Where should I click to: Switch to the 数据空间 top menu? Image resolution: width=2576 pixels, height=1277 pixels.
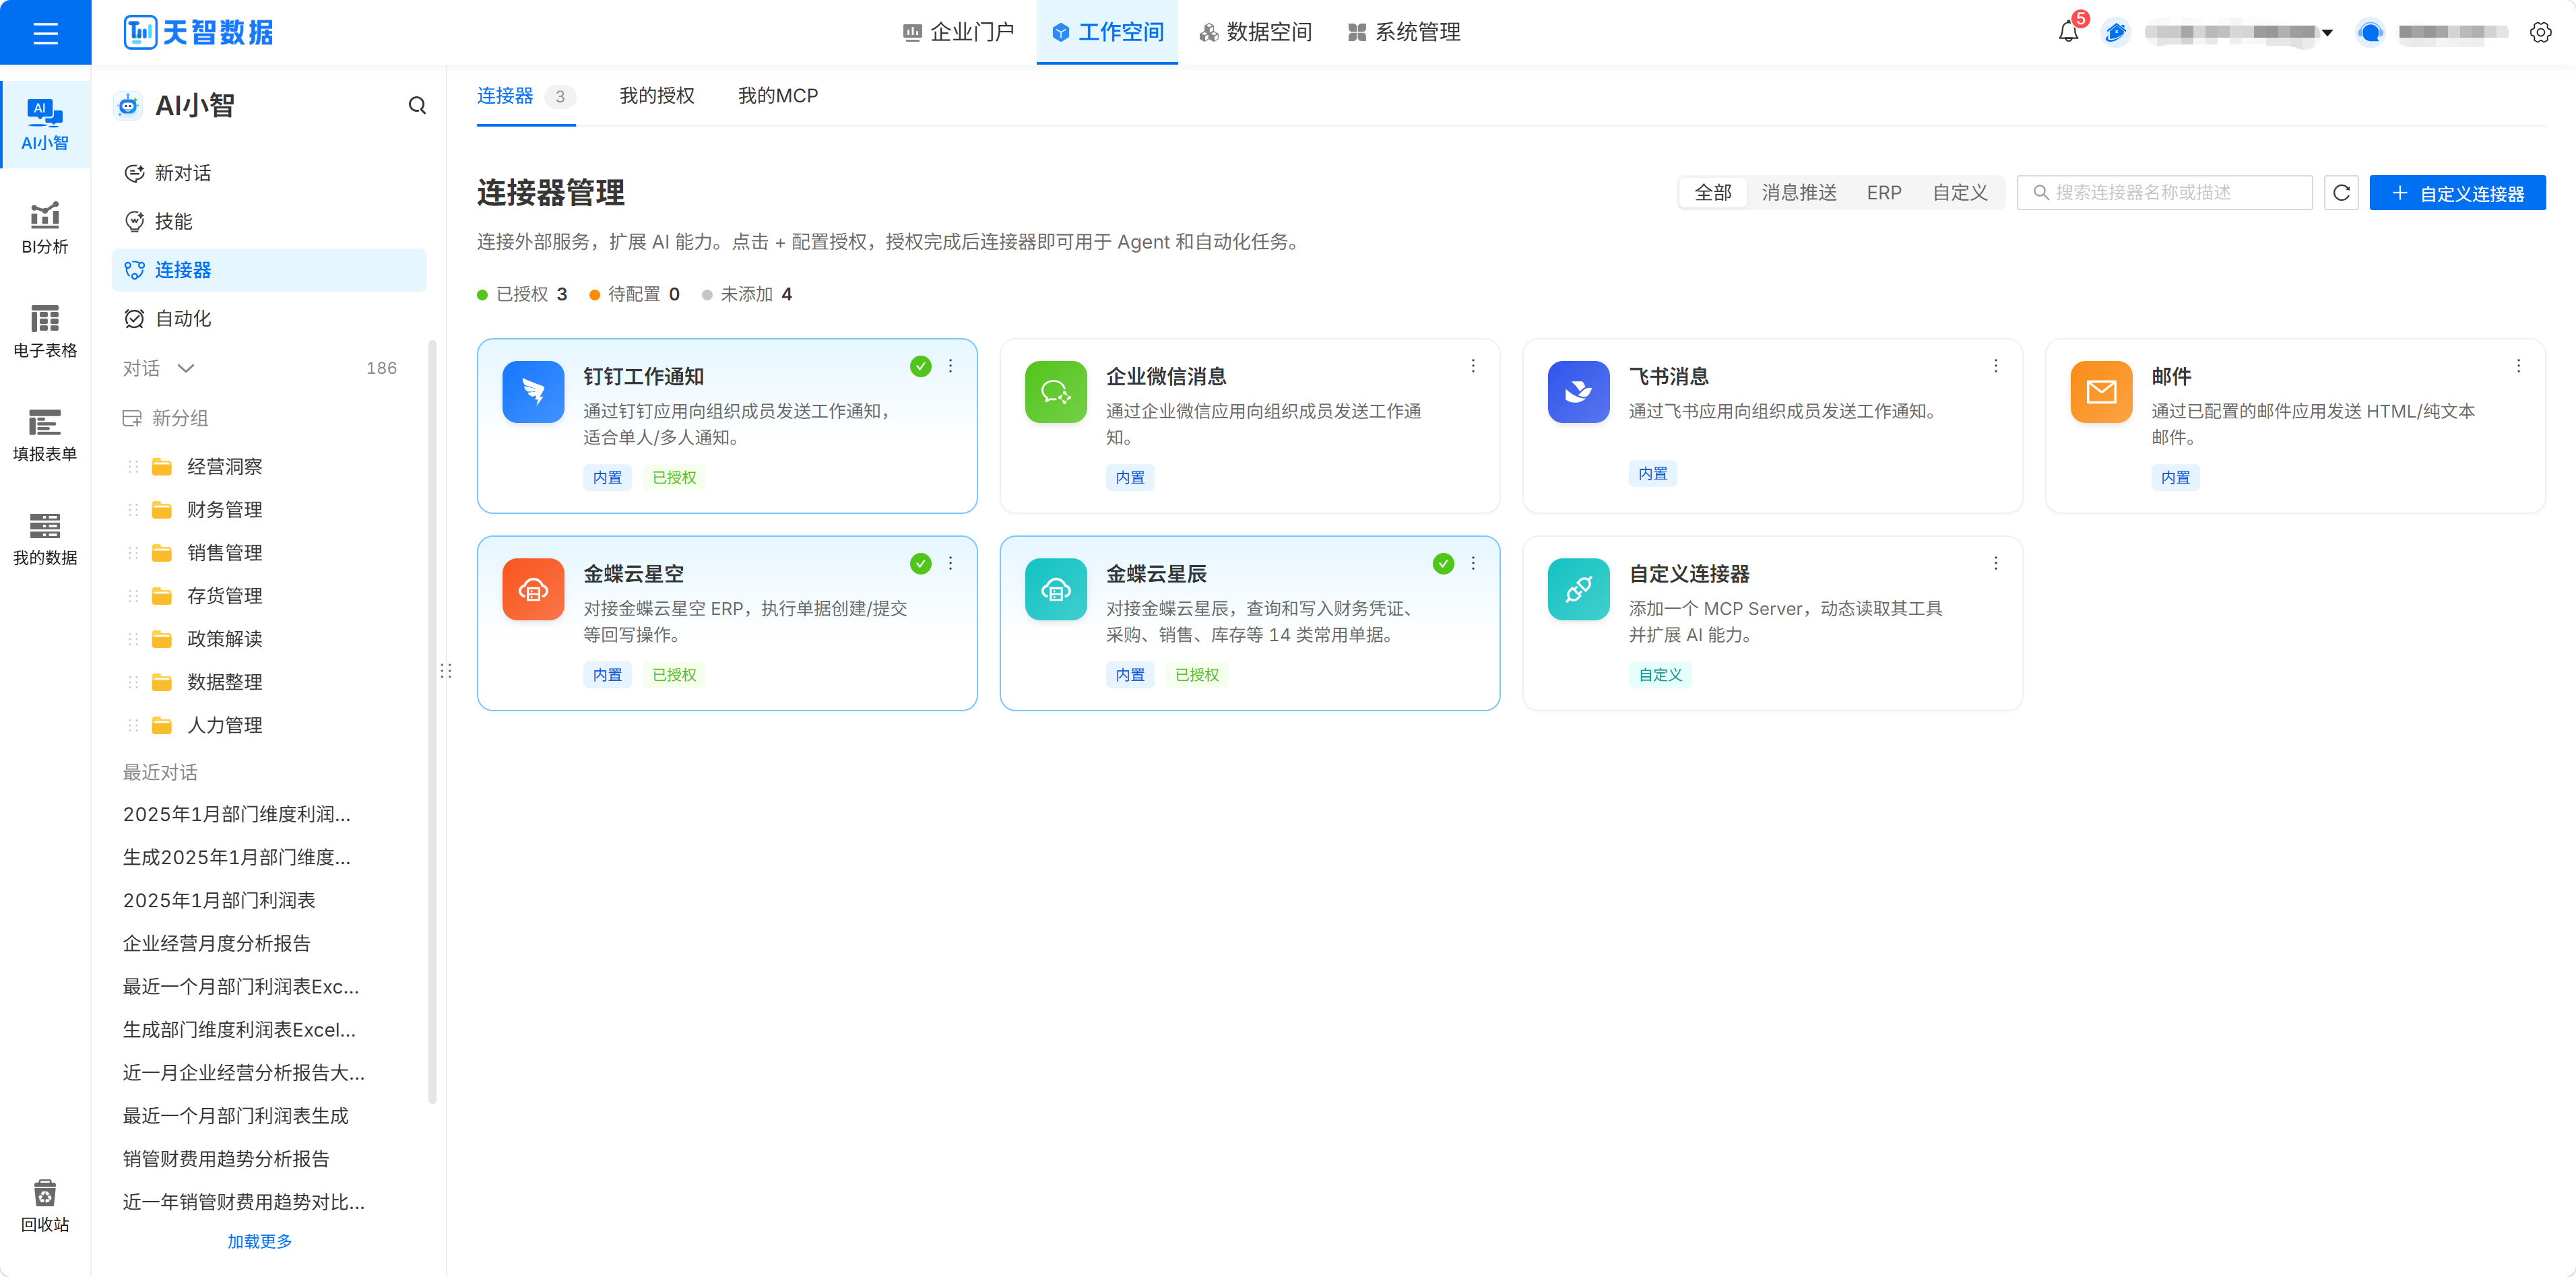click(x=1256, y=32)
